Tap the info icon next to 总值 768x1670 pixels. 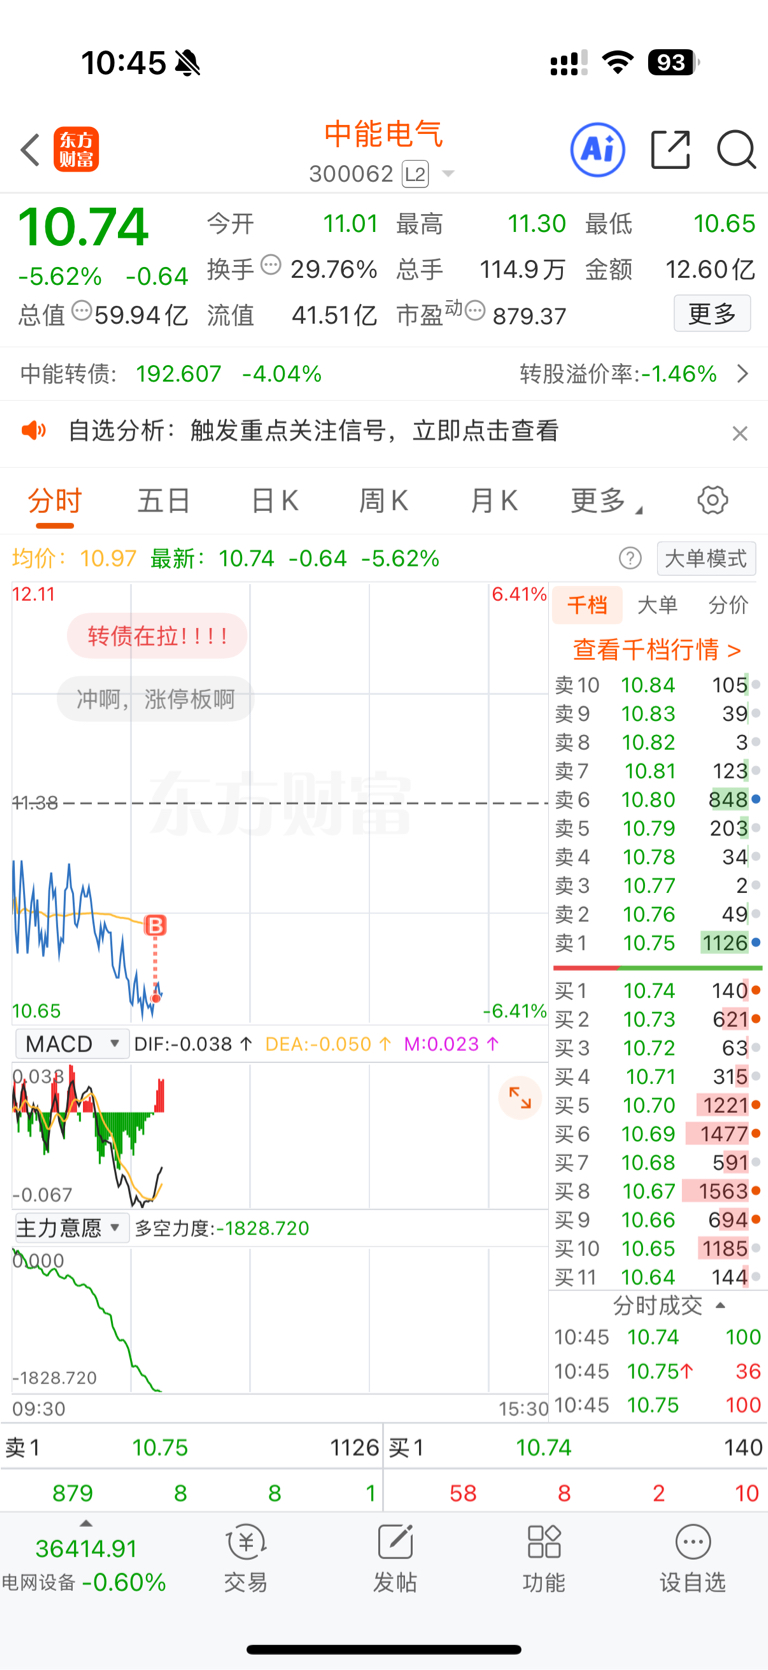[82, 311]
